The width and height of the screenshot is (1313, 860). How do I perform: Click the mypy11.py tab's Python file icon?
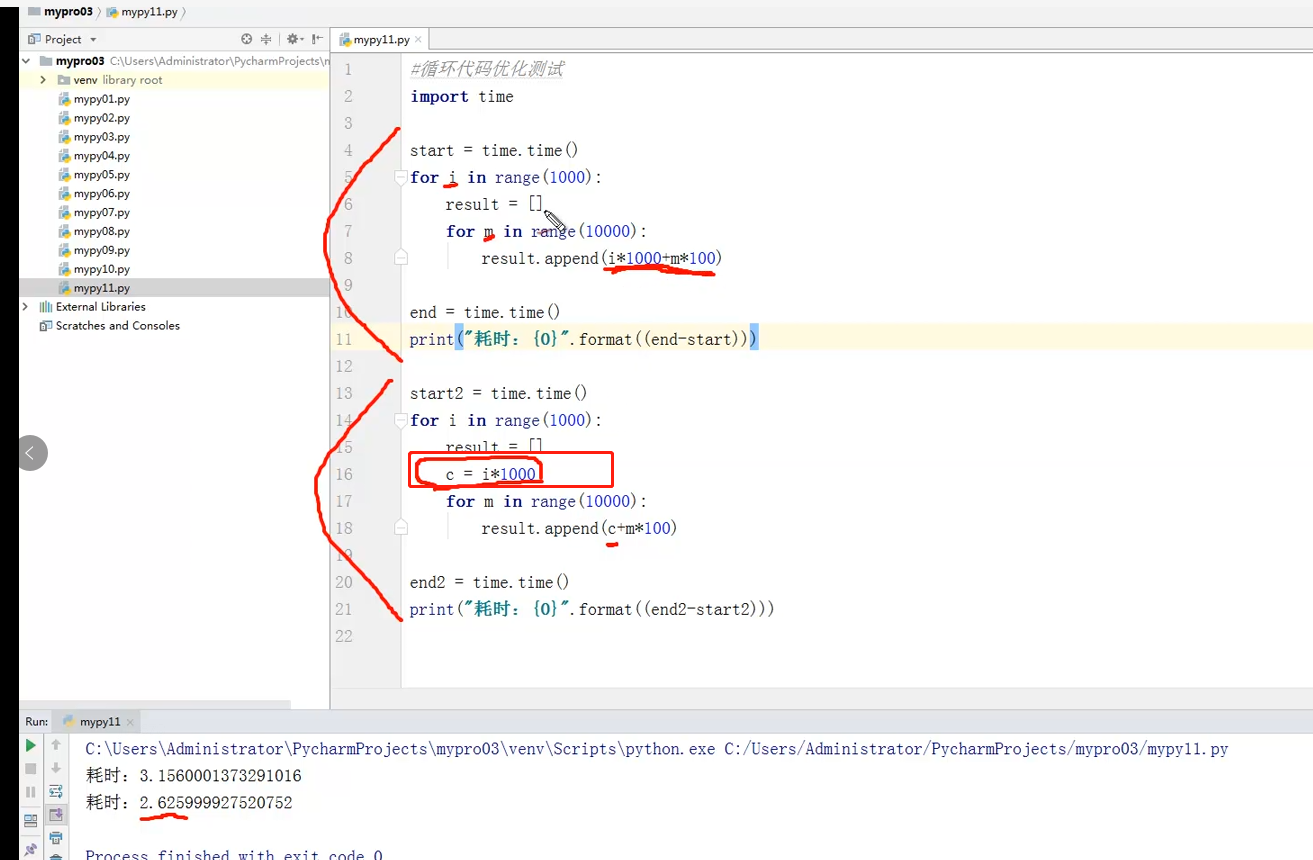(x=345, y=40)
